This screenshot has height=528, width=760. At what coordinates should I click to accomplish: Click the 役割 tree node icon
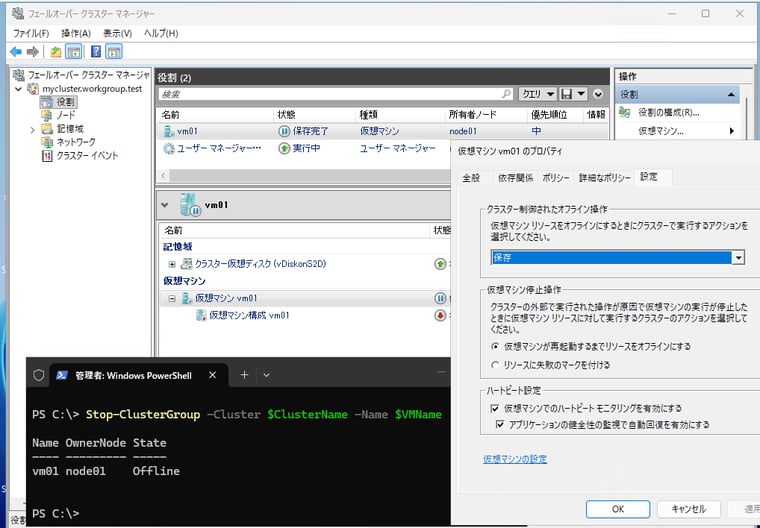(x=47, y=102)
